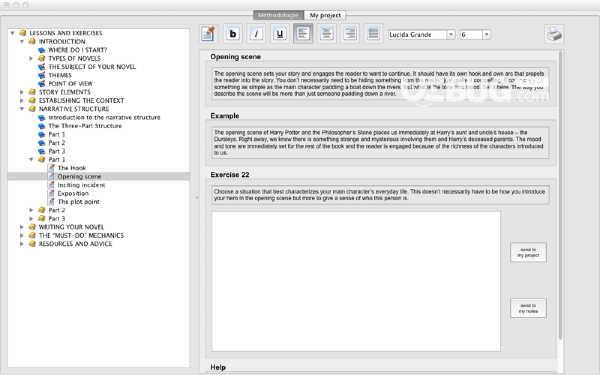Click the Opening scene description text box
600x375 pixels.
(381, 83)
